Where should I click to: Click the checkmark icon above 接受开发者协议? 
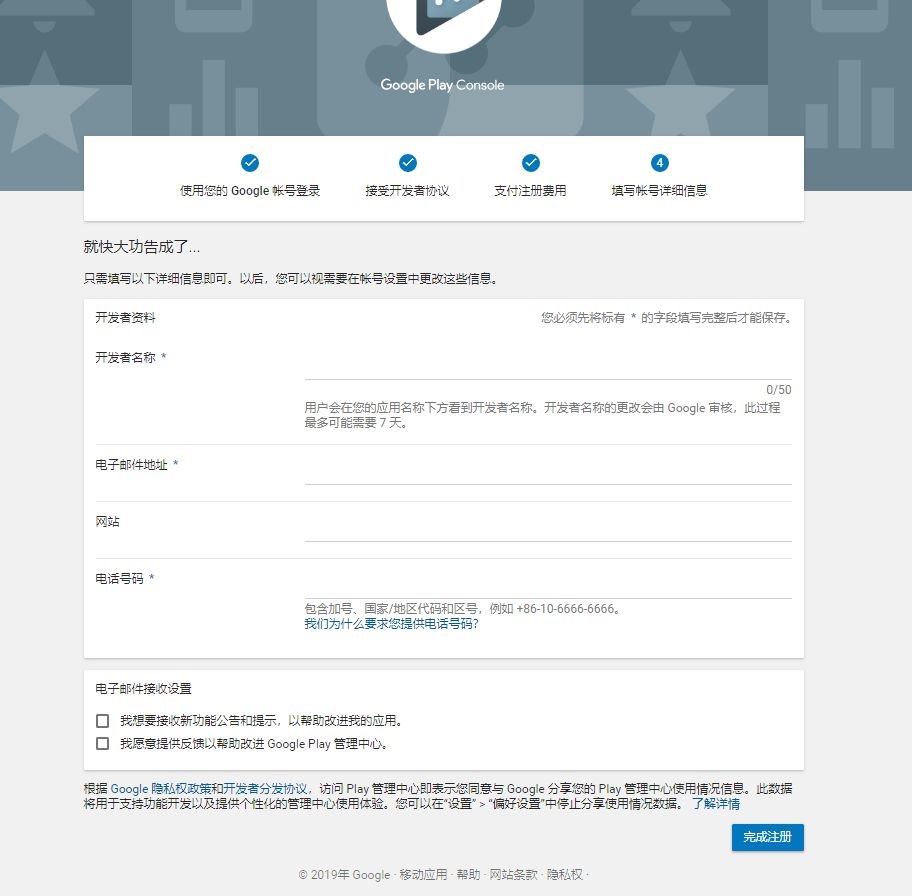(x=408, y=163)
